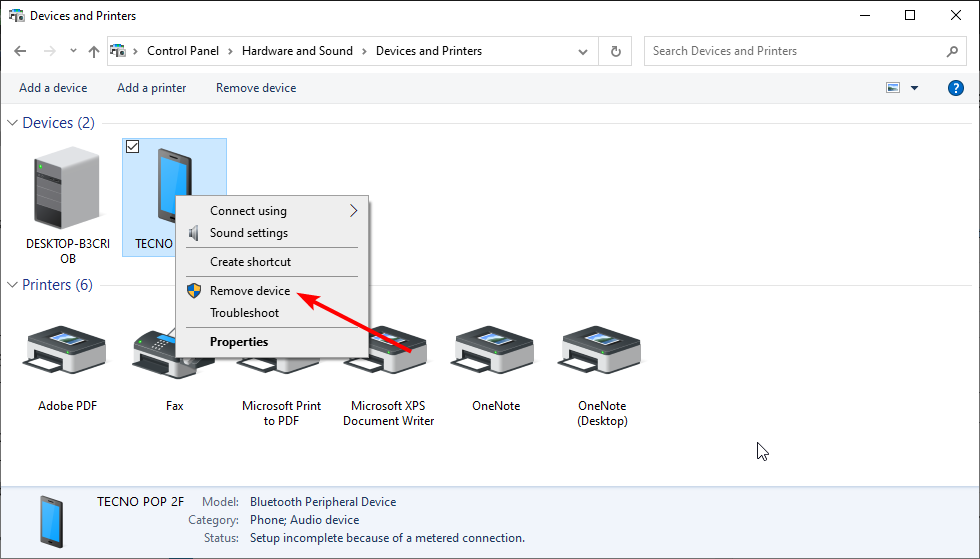This screenshot has height=559, width=980.
Task: Click the Bluetooth Peripheral Device model text
Action: point(323,501)
